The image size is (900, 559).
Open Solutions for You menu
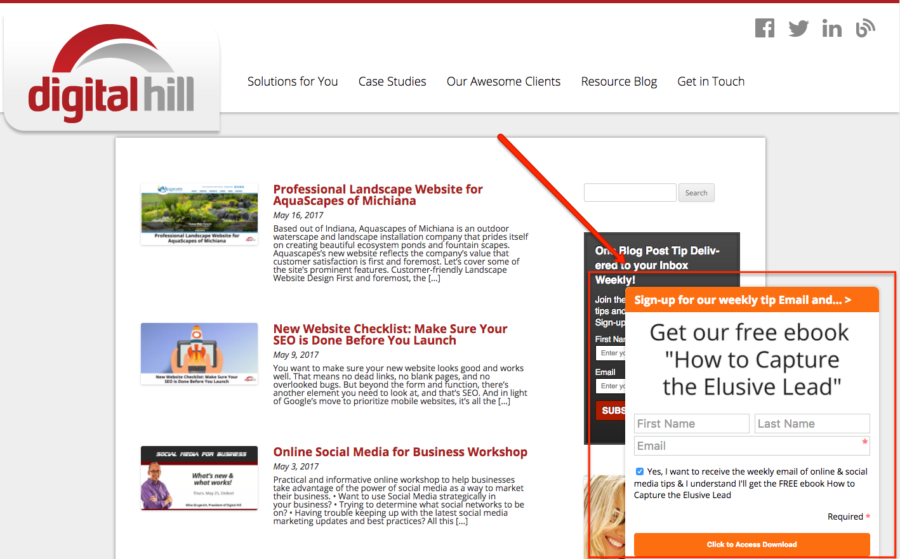coord(292,81)
